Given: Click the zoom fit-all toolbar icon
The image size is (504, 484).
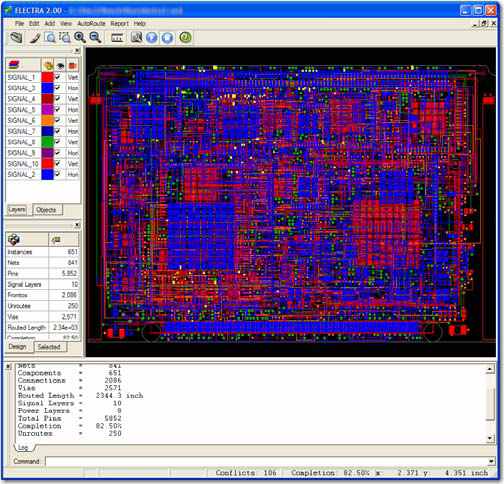Looking at the screenshot, I should point(65,37).
